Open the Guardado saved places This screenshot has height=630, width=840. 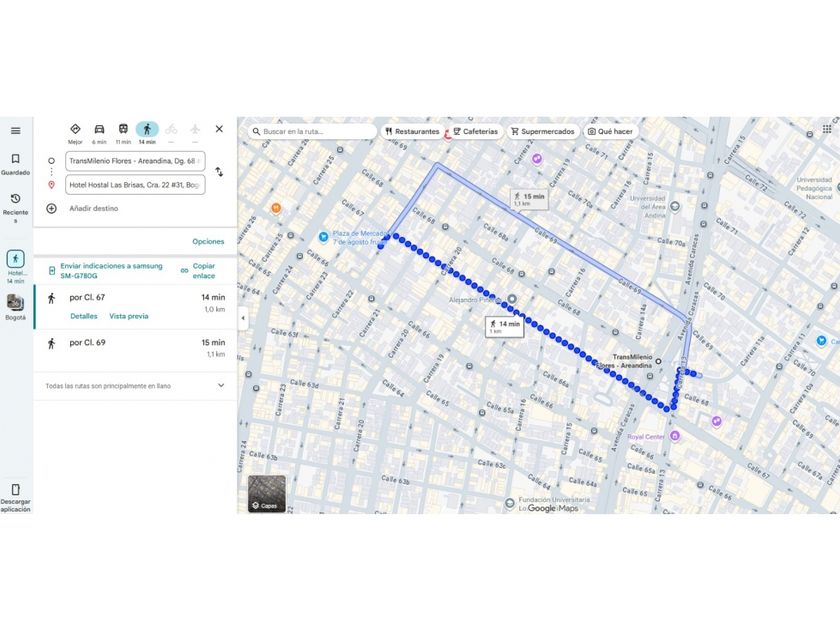tap(16, 164)
